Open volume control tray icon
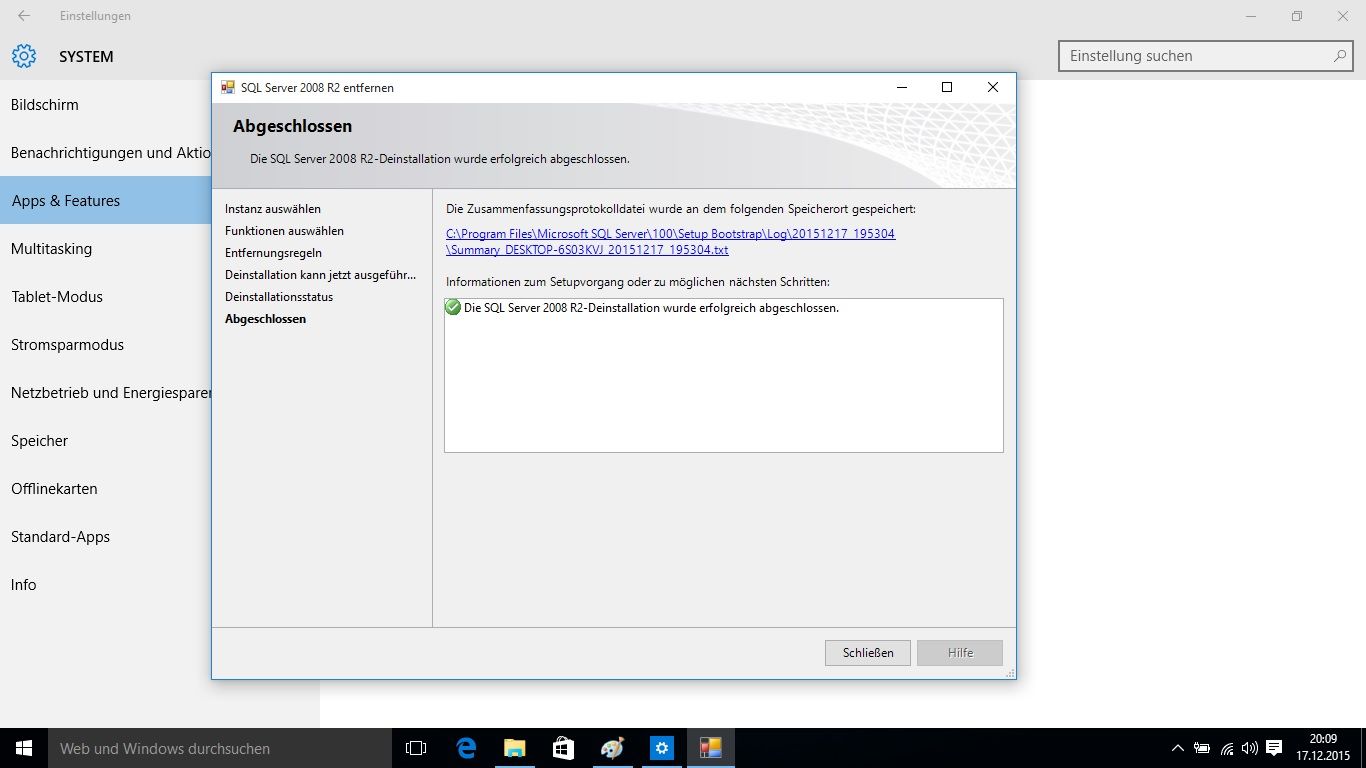The width and height of the screenshot is (1366, 768). (x=1250, y=748)
